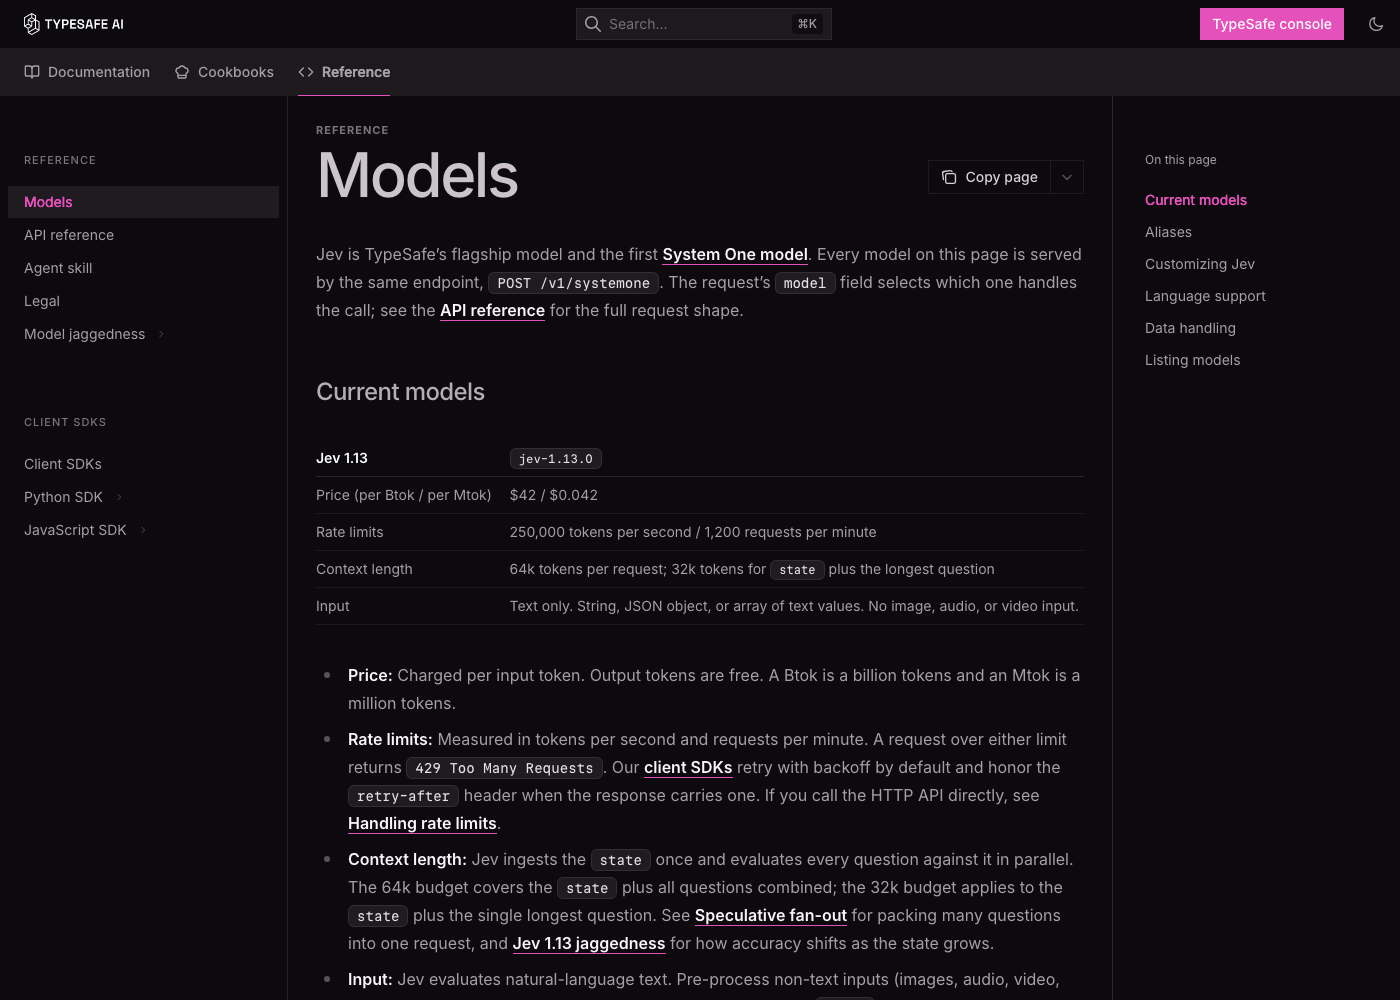Click the Current models heading
This screenshot has width=1400, height=1000.
tap(400, 392)
